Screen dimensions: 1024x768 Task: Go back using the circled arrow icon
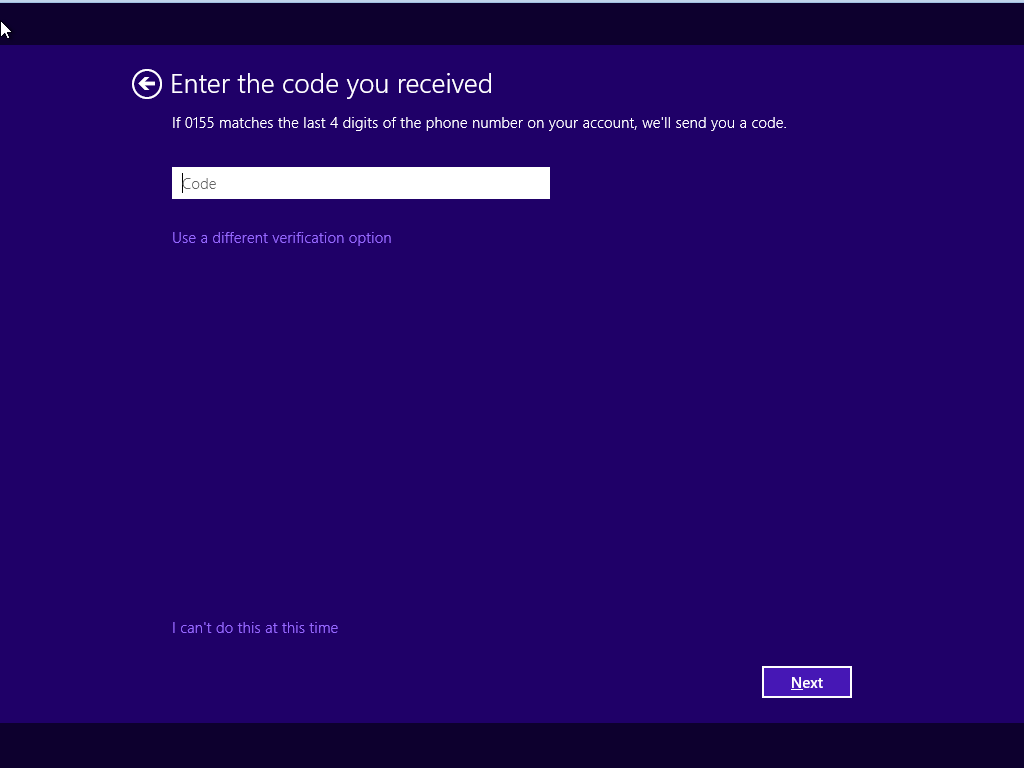tap(147, 84)
